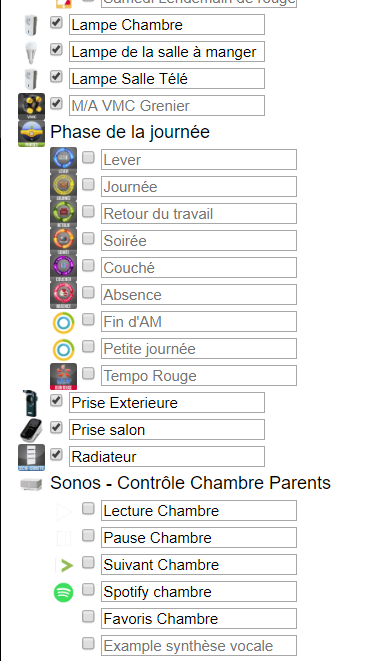Click the Sonos - Contrôle Chambre Parents heading

(x=190, y=483)
